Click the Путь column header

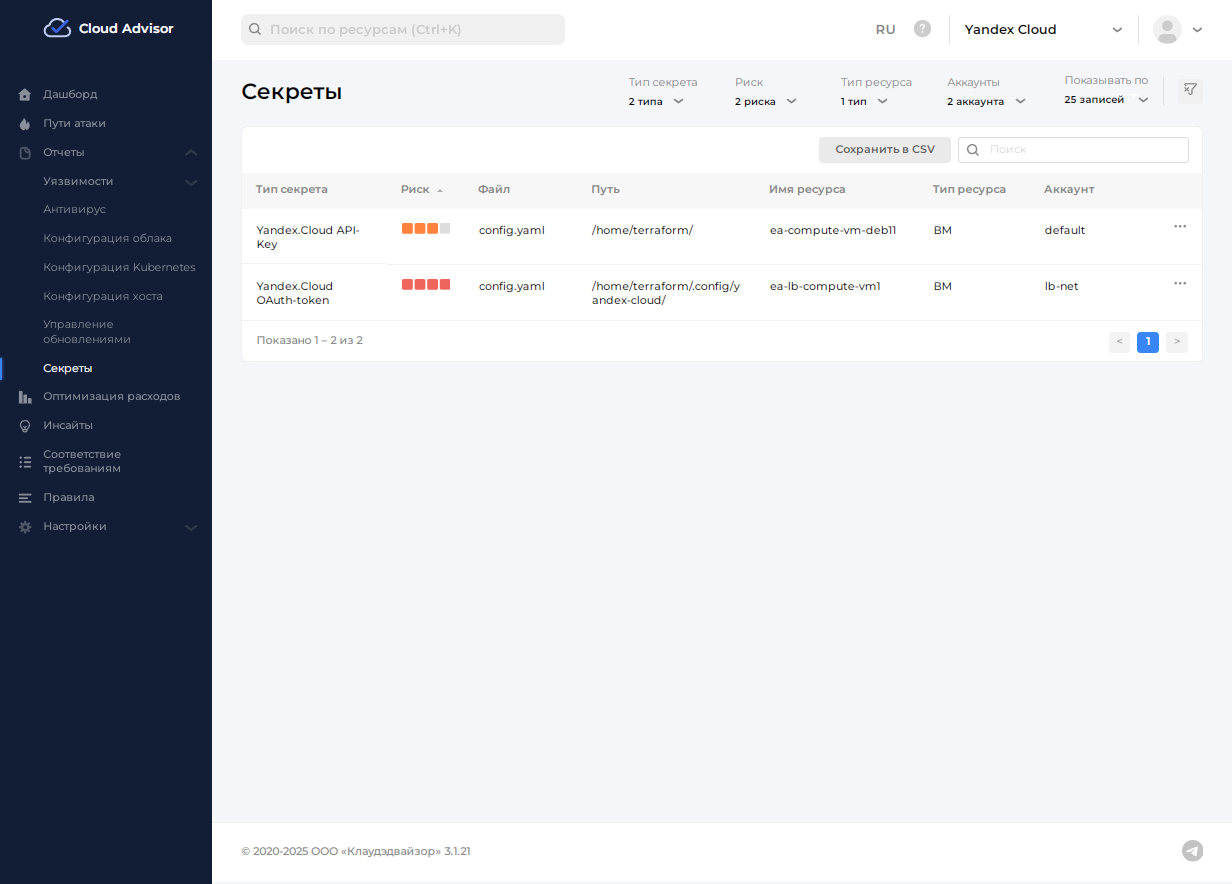click(605, 190)
